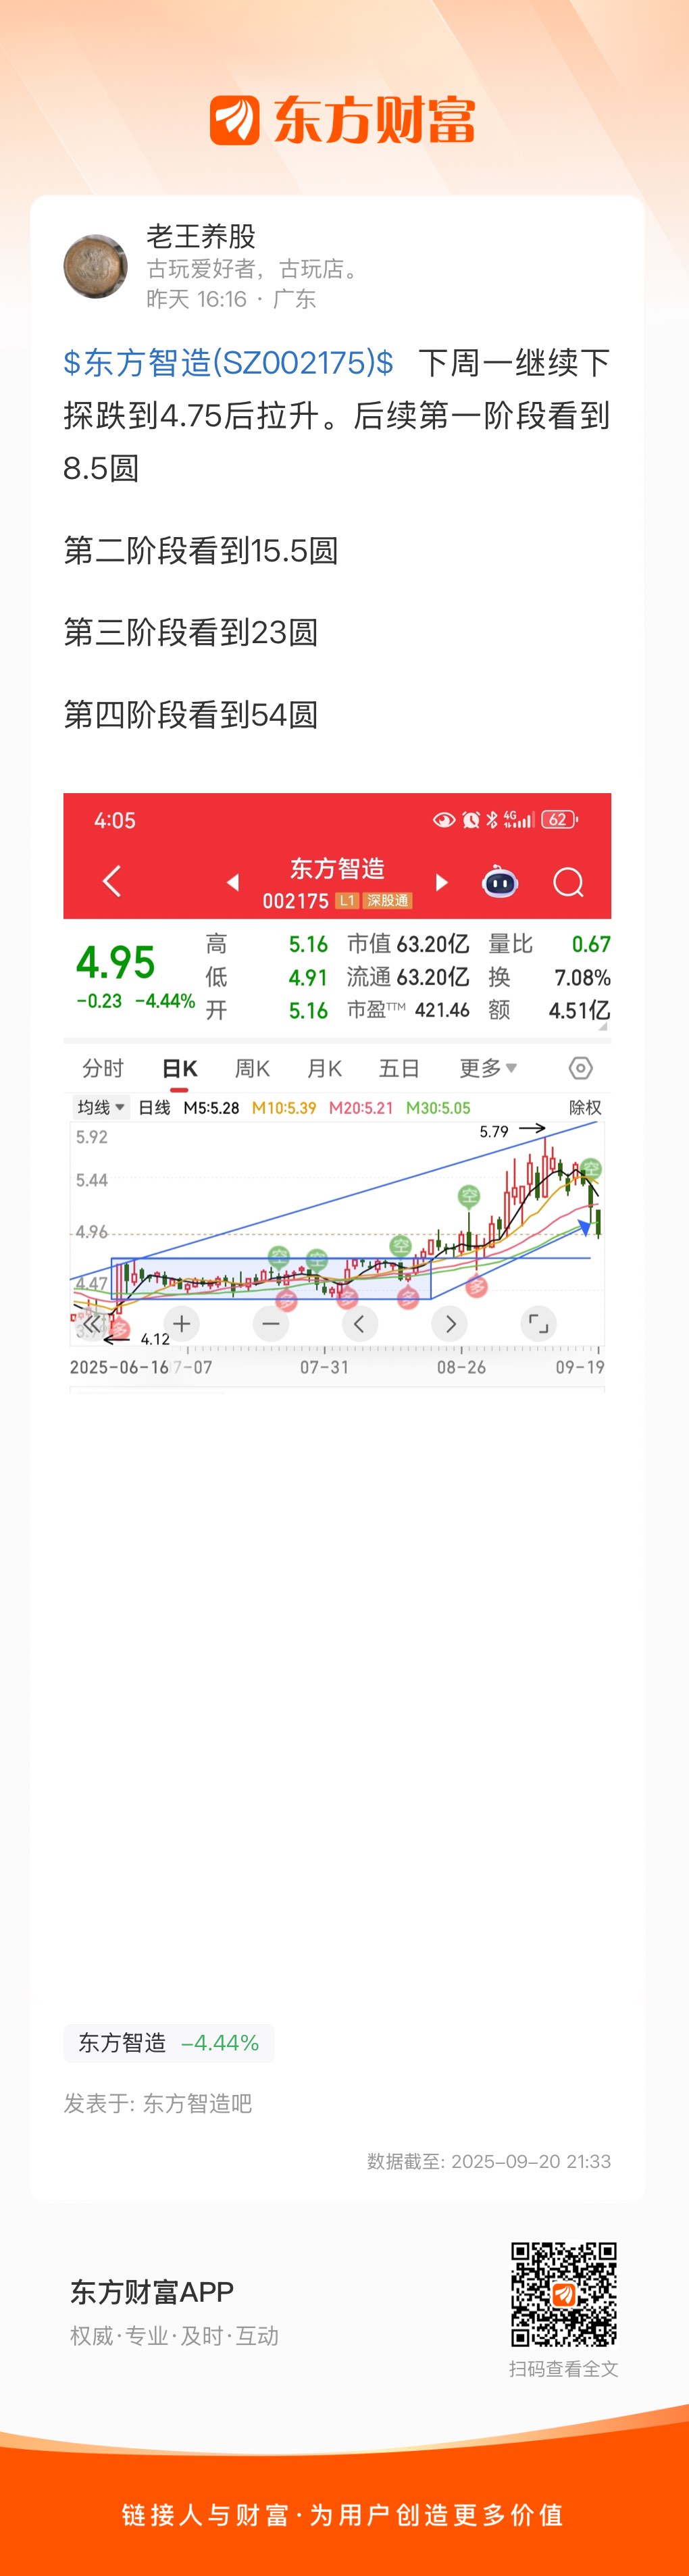Select the 日K tab
This screenshot has height=2576, width=689.
(x=180, y=1068)
